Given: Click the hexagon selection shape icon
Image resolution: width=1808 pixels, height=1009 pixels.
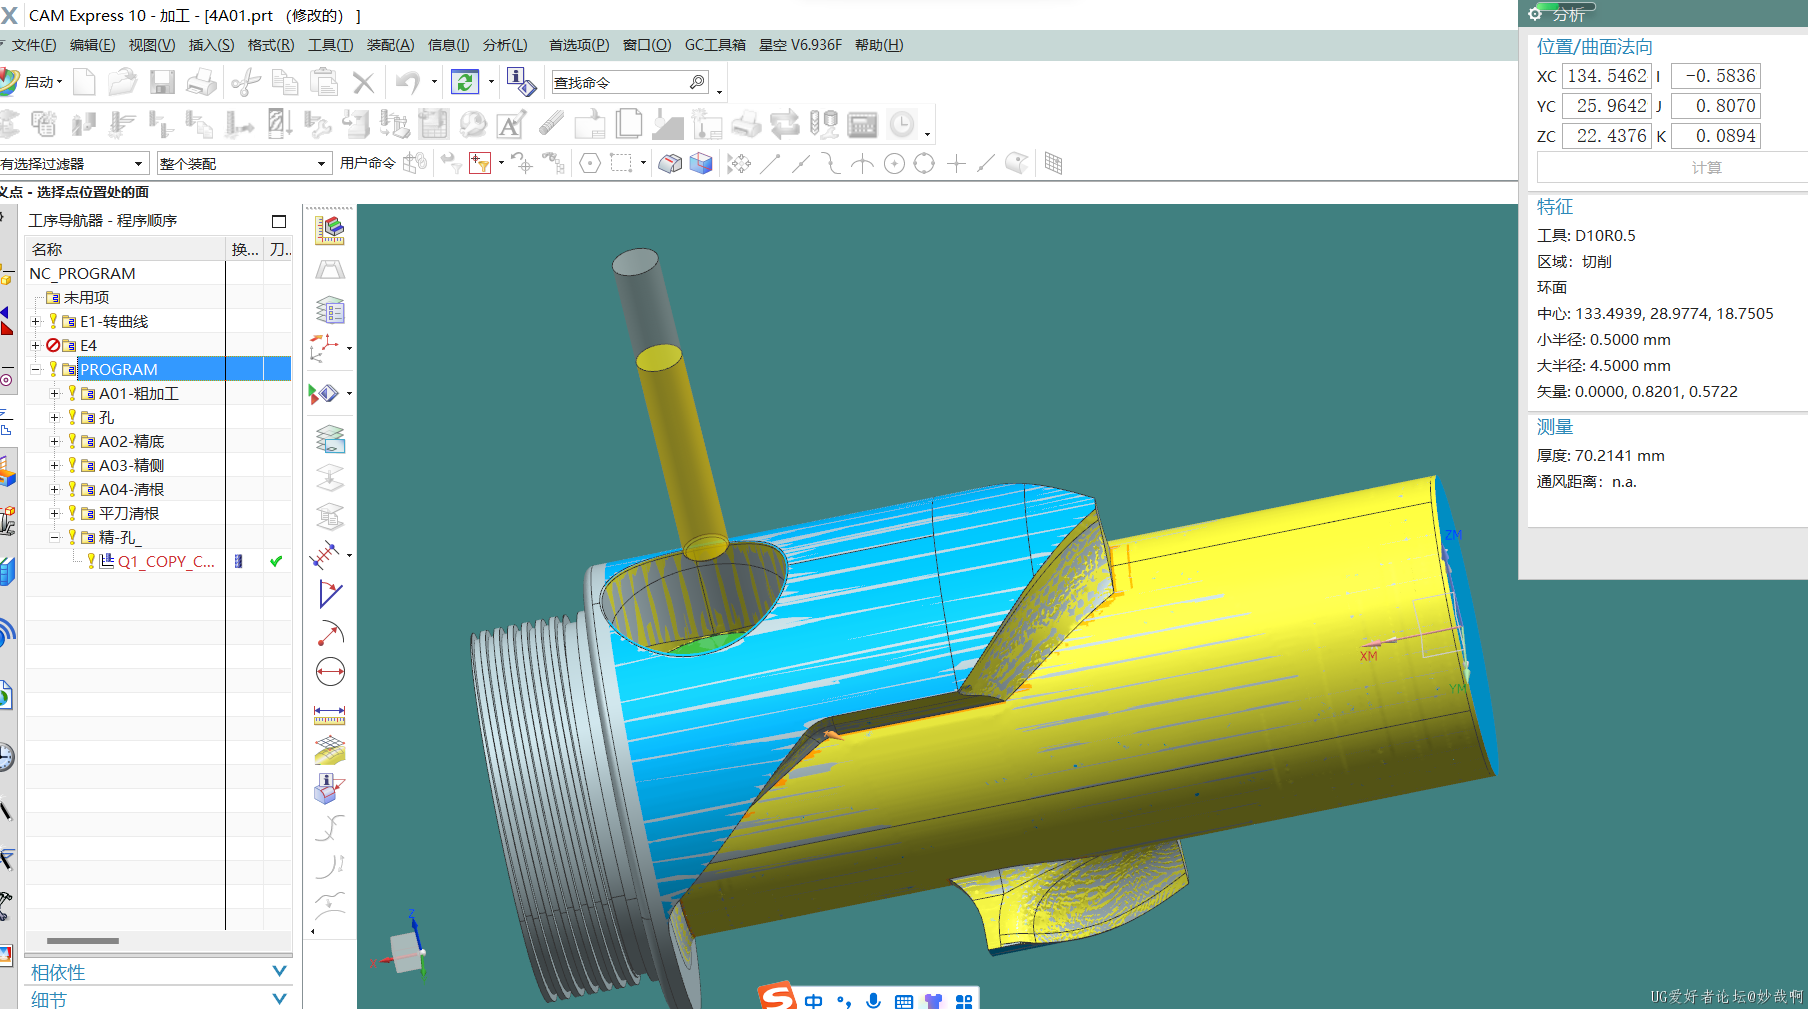Looking at the screenshot, I should (590, 163).
